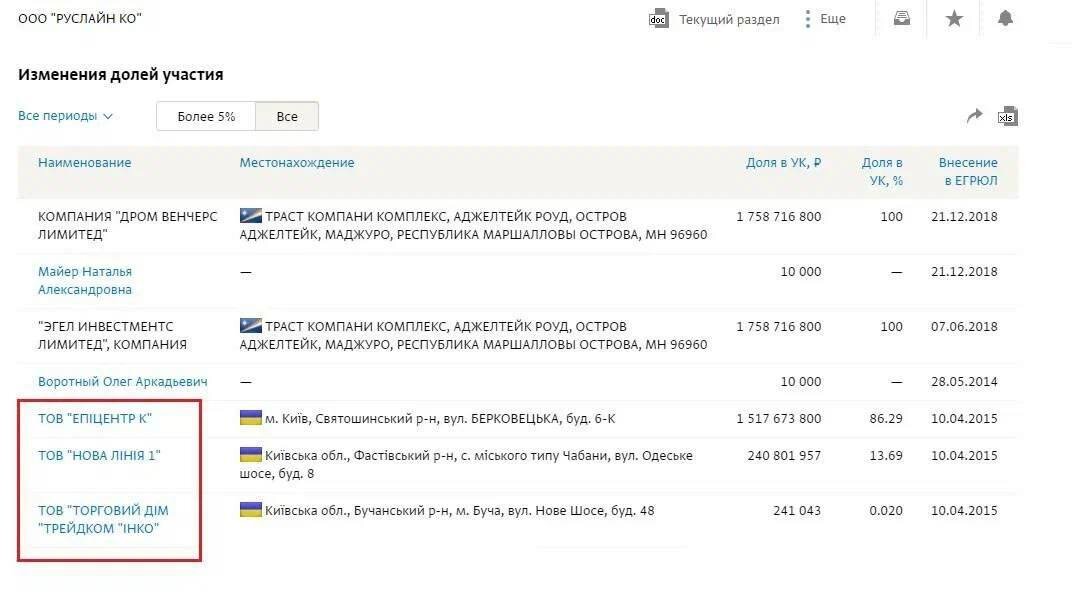
Task: Click Текущий раздел label
Action: tap(729, 19)
